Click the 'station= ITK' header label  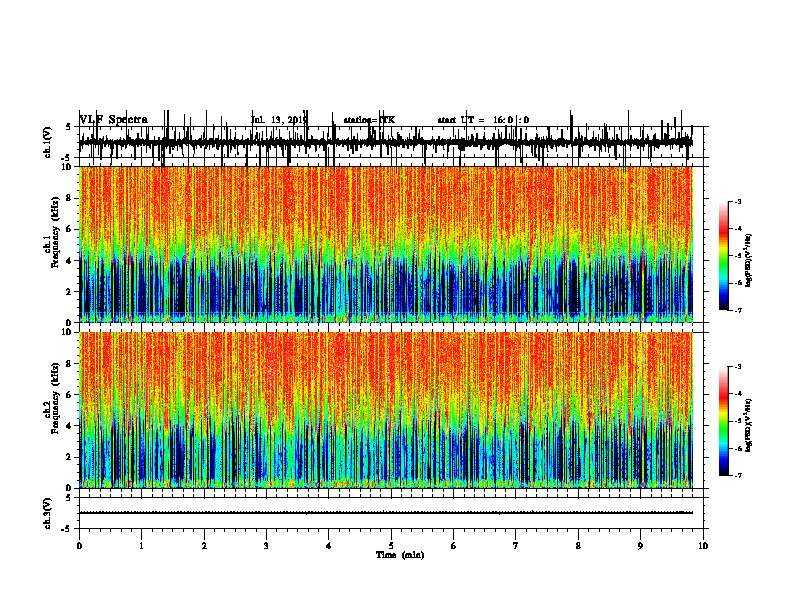click(x=369, y=120)
